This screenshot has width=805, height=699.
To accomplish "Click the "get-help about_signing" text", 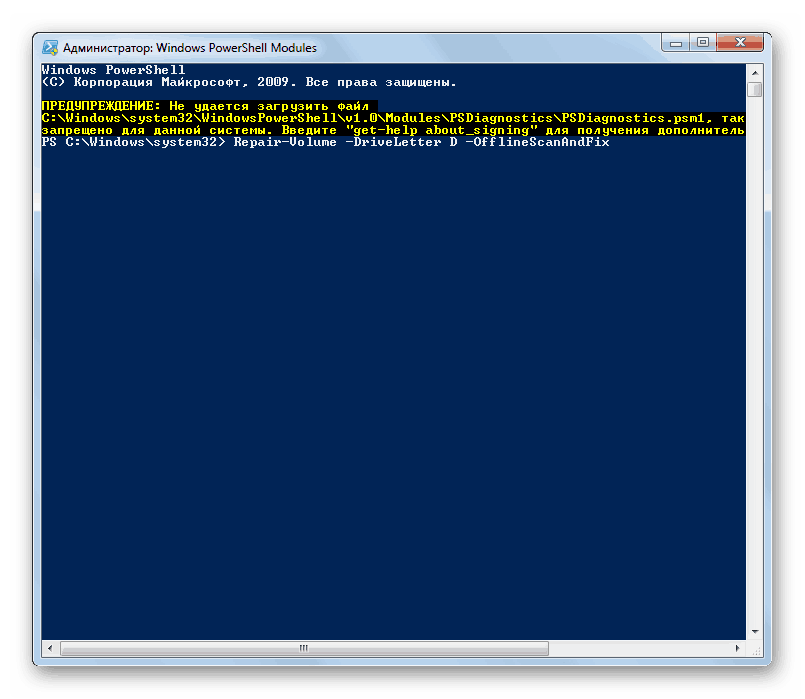I will tap(442, 130).
